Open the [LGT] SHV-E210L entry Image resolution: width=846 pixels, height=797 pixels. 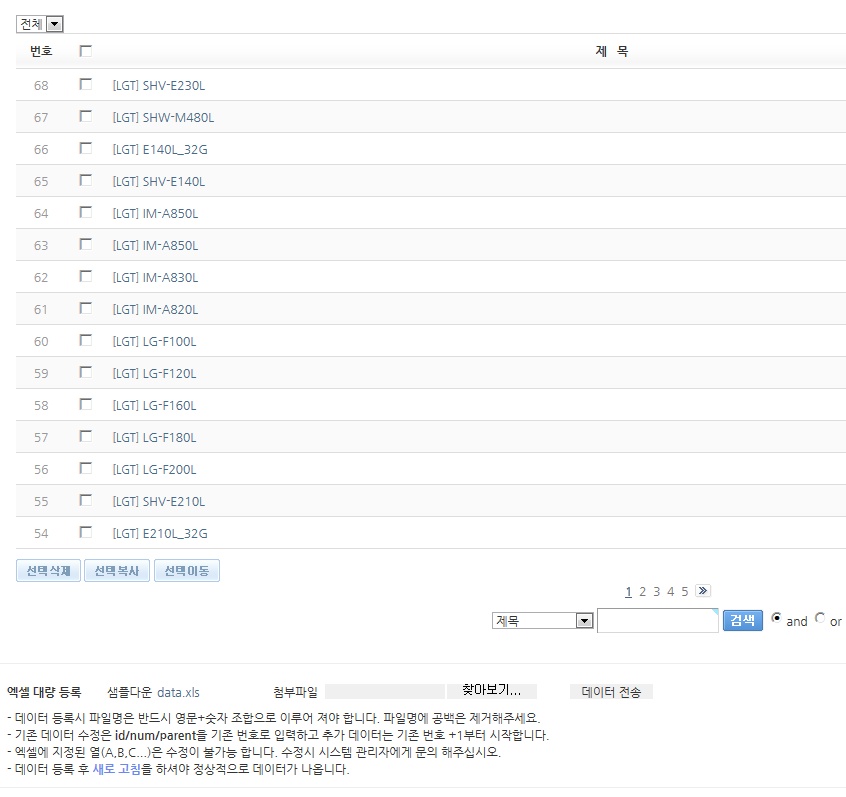[159, 501]
